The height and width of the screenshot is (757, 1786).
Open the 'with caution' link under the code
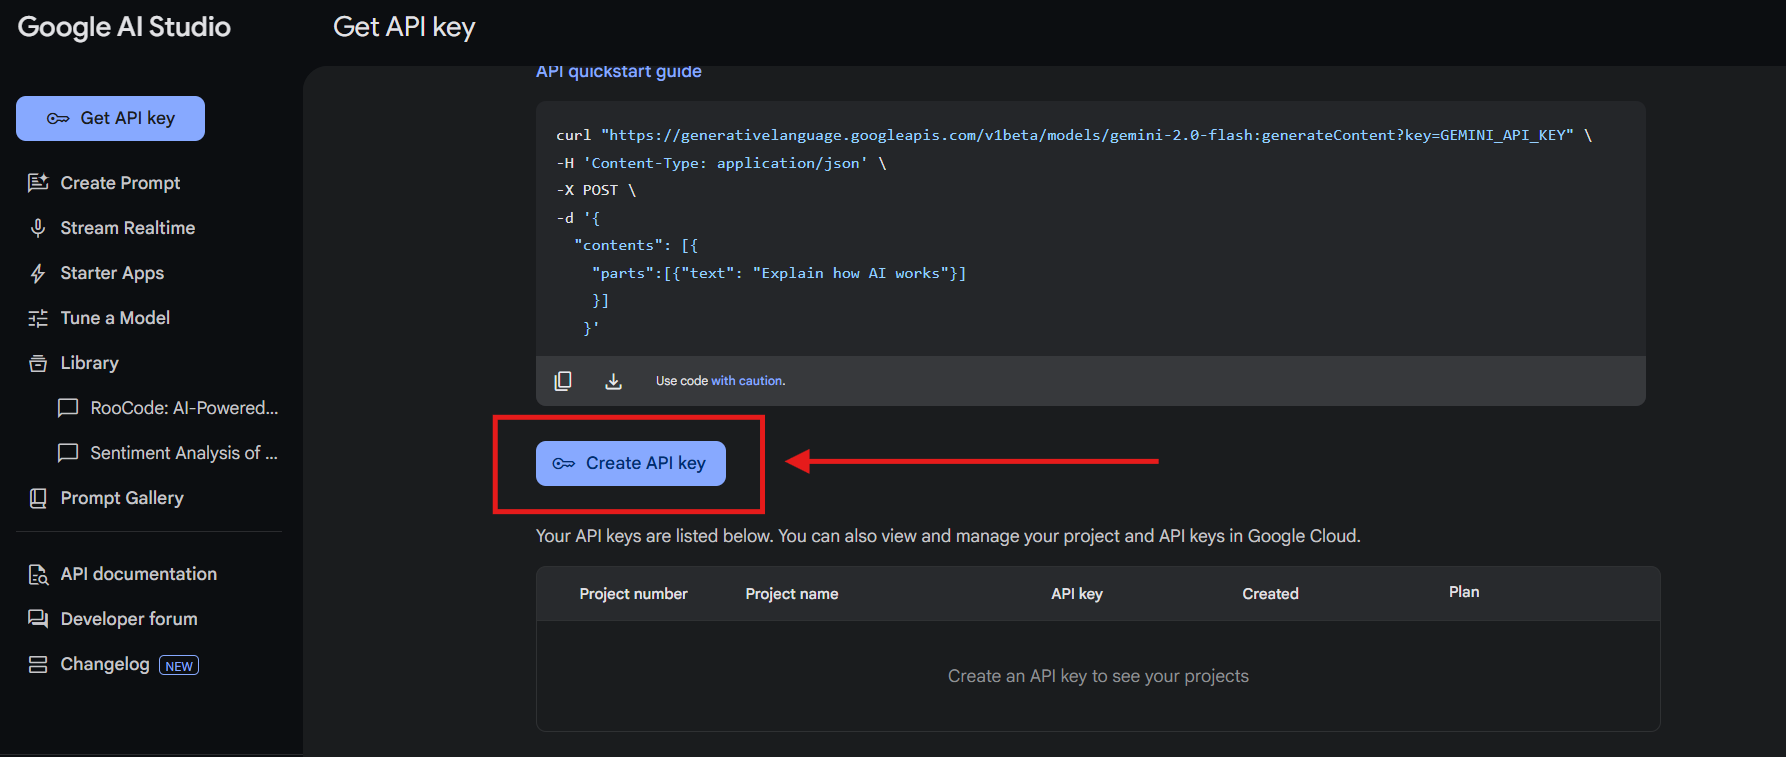tap(748, 381)
